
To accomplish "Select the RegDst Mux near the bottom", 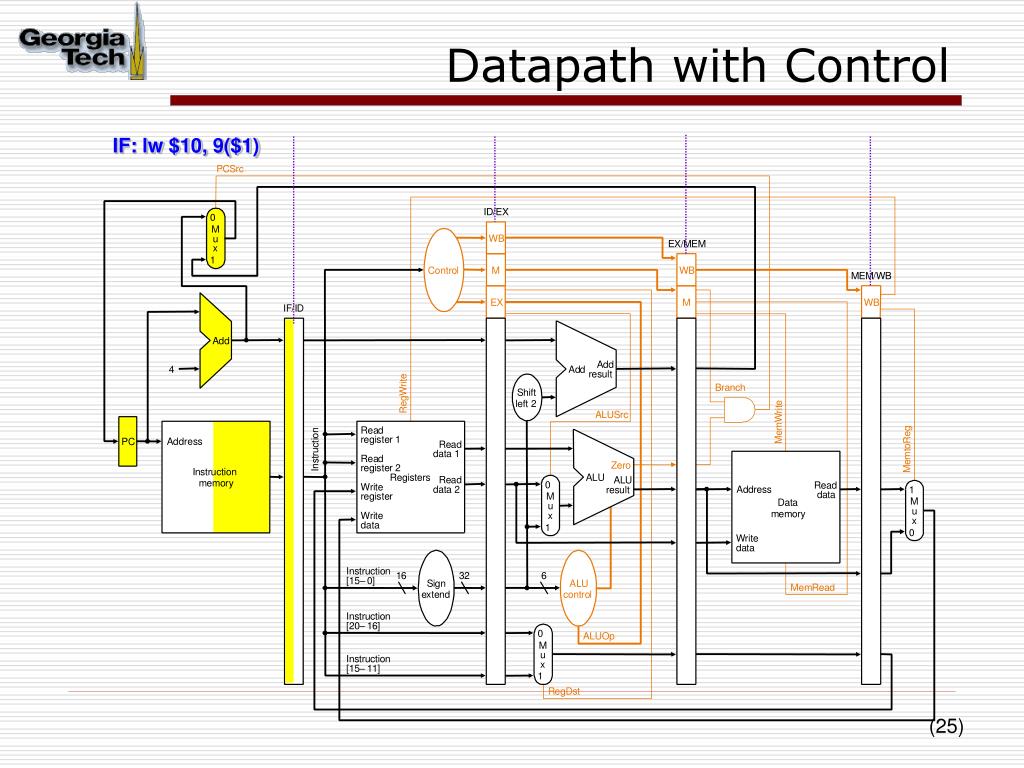I will tap(543, 654).
